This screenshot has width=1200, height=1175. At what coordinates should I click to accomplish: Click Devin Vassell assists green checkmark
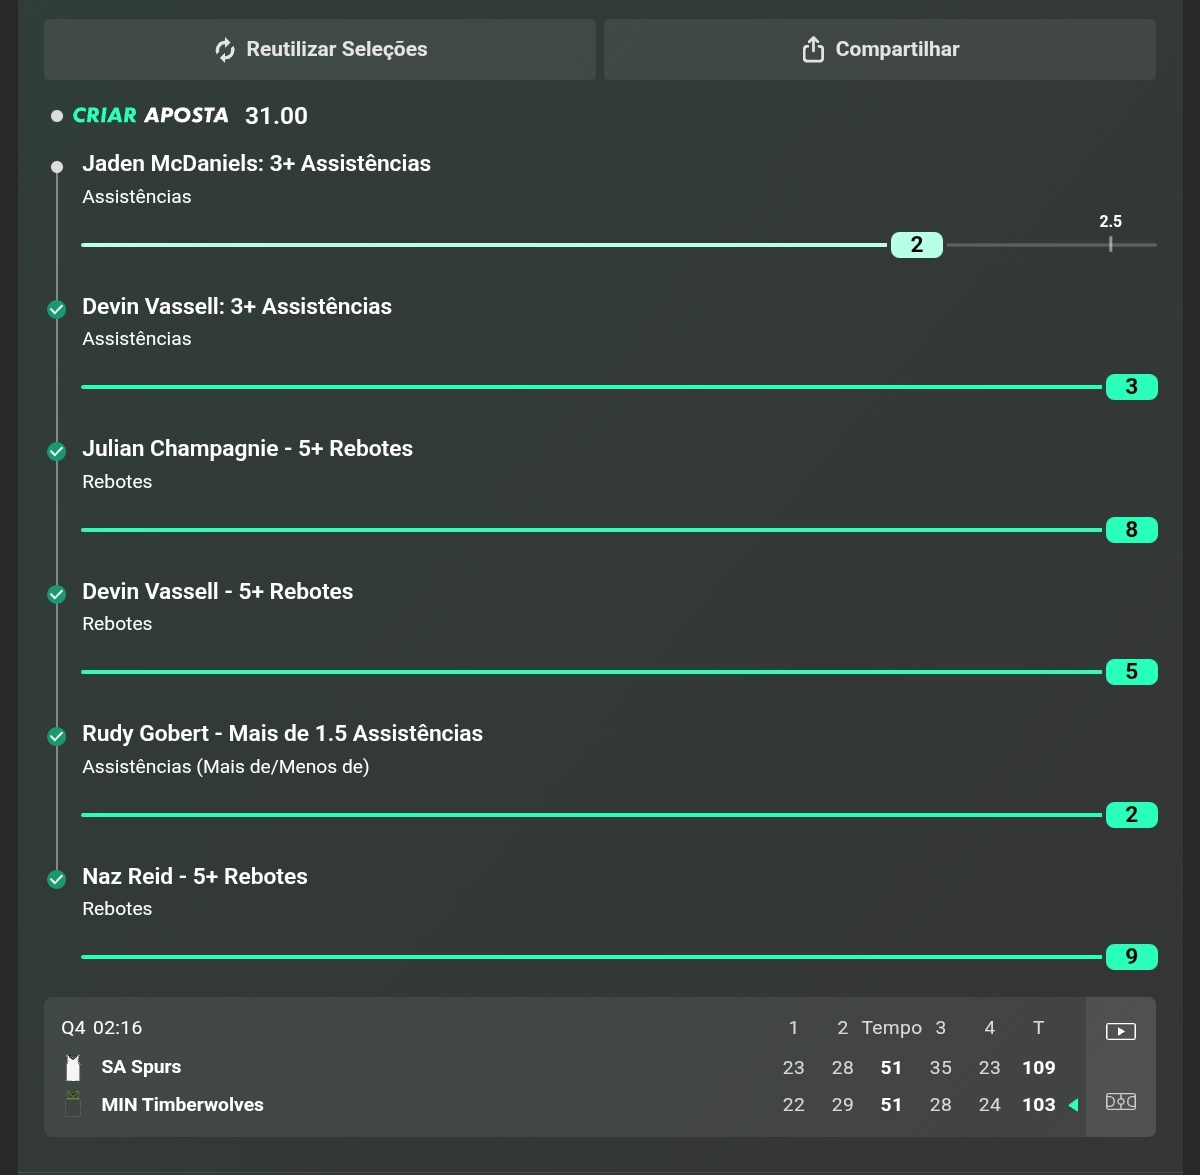(x=57, y=309)
